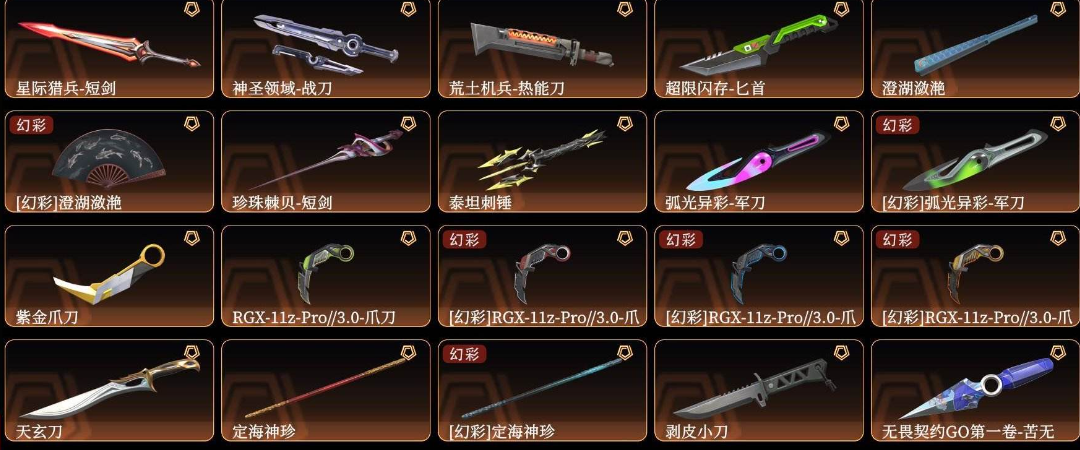This screenshot has width=1080, height=450.
Task: Pick the orange [幻彩]RGX-11z-Pro karambit variant
Action: pyautogui.click(x=975, y=276)
